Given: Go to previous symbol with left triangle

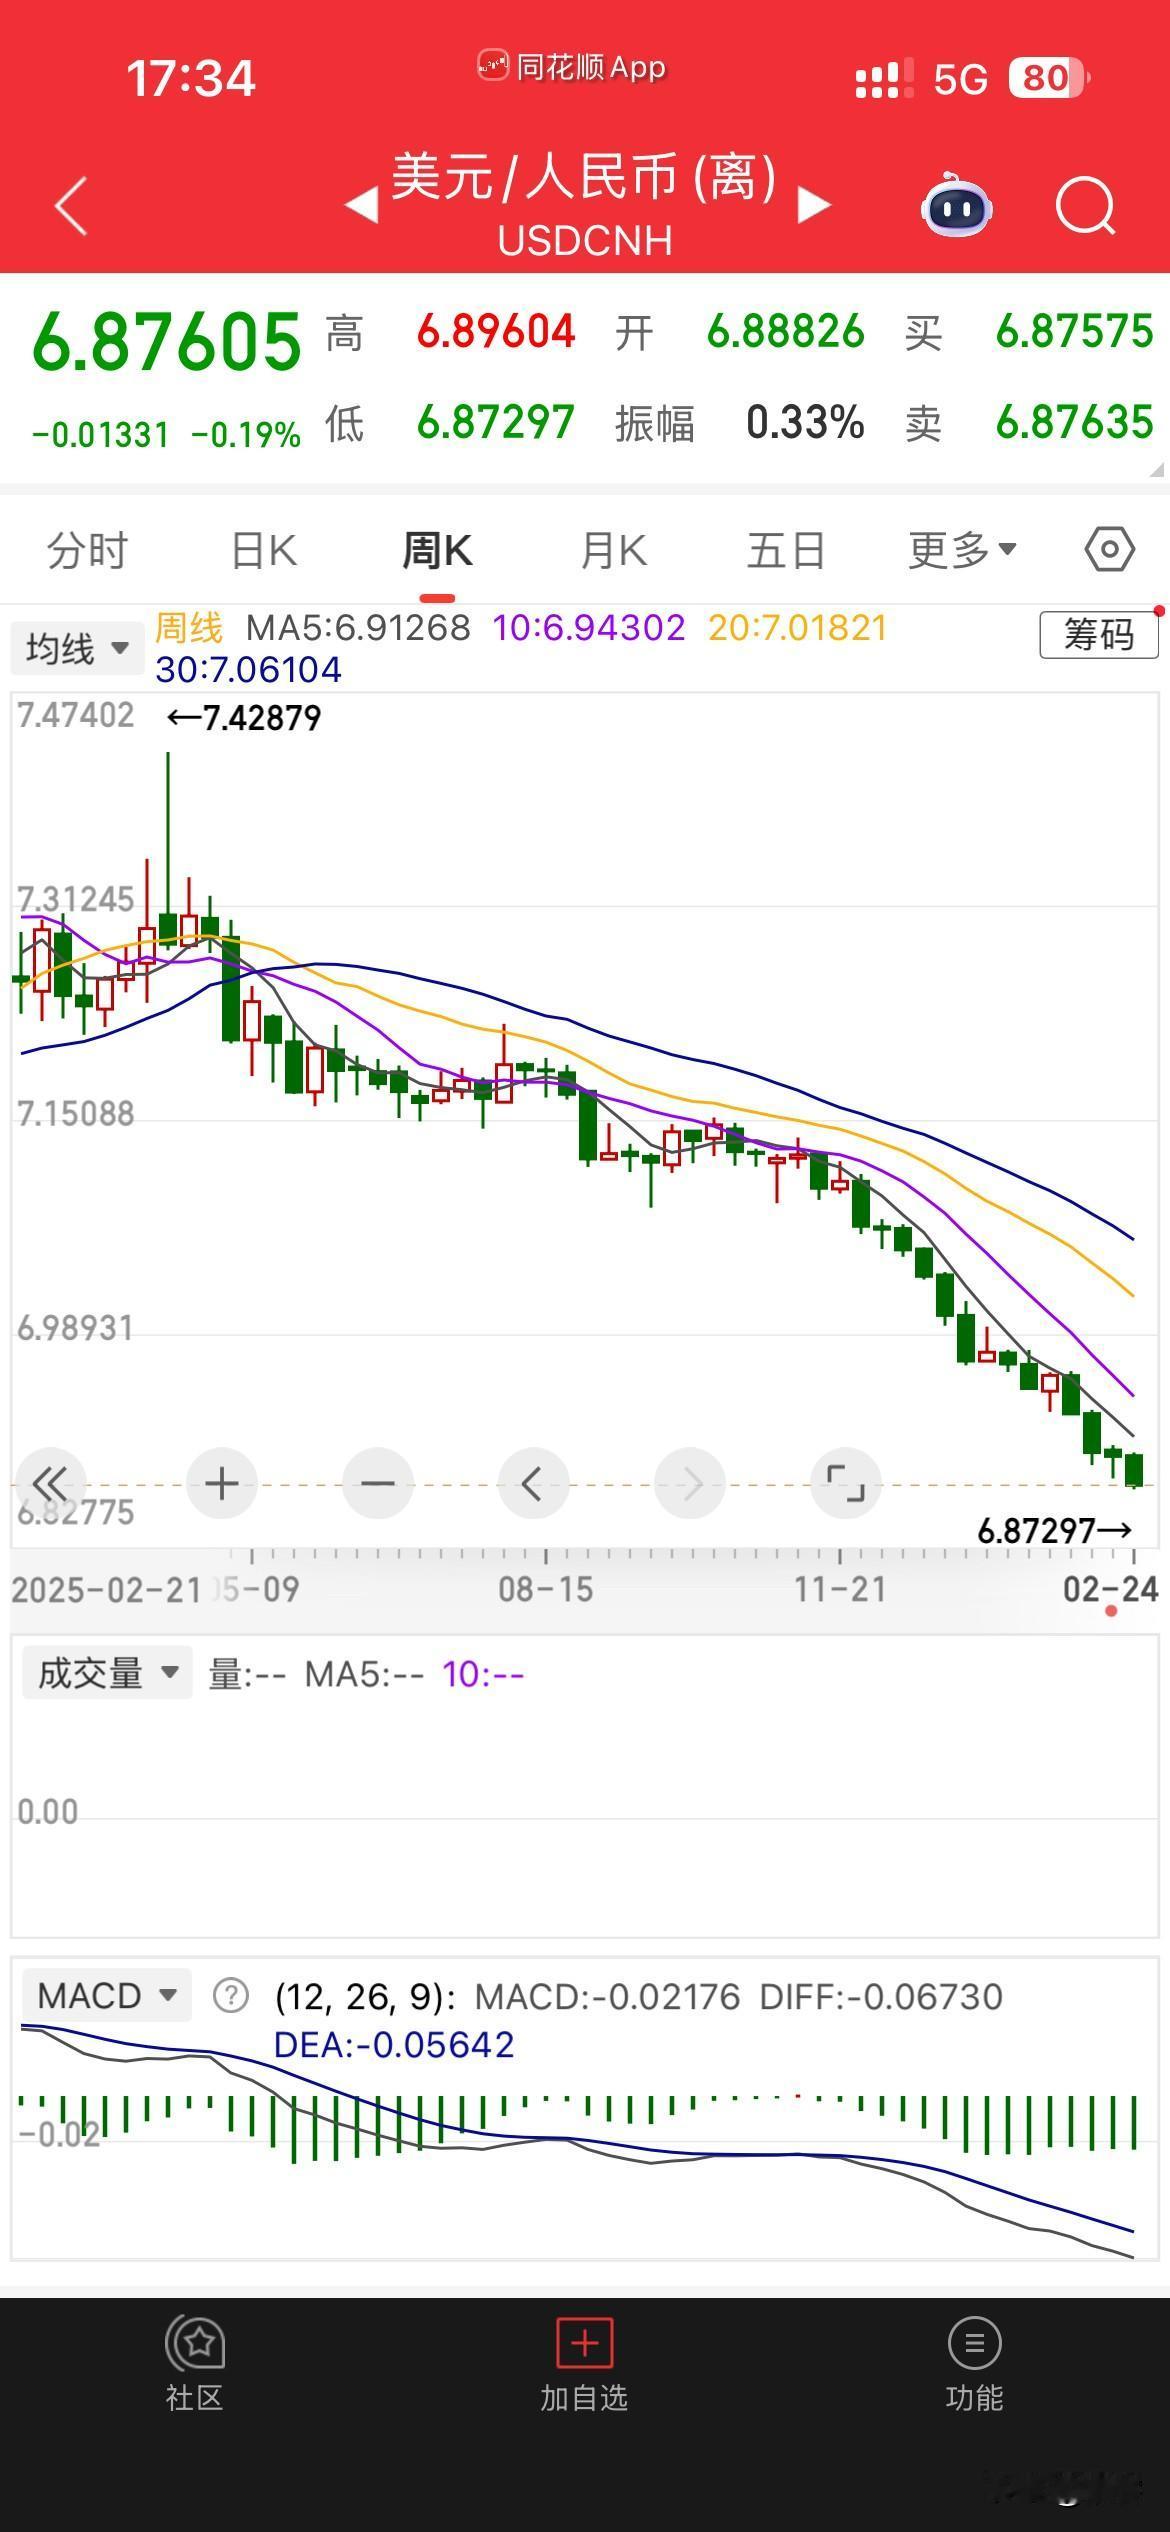Looking at the screenshot, I should coord(361,206).
